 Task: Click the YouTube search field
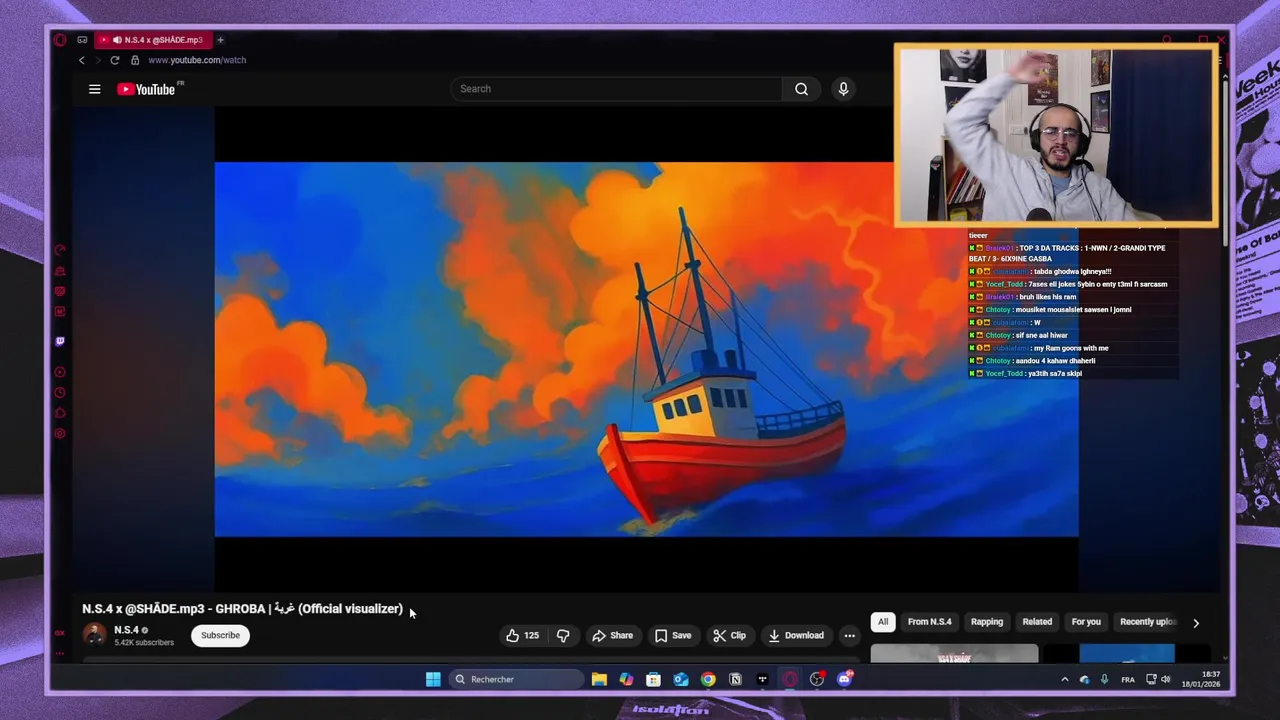[x=616, y=89]
